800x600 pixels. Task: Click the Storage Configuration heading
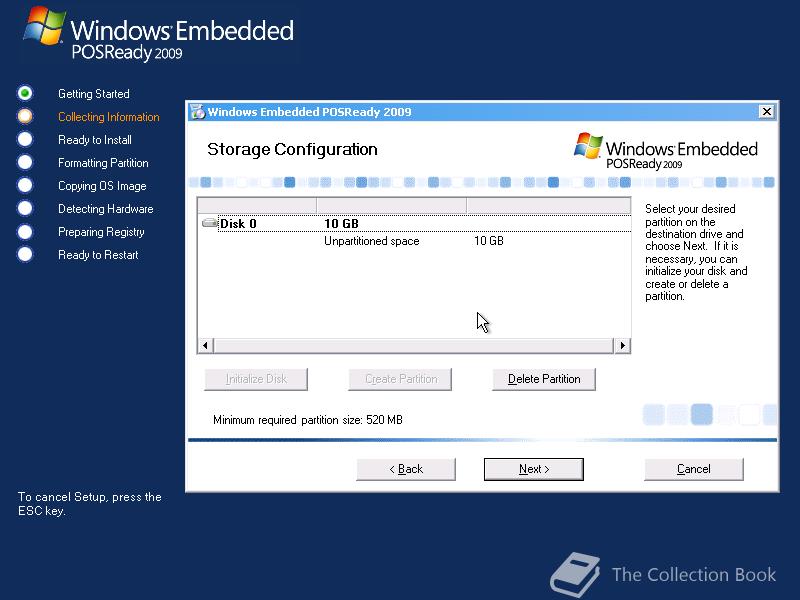coord(292,149)
